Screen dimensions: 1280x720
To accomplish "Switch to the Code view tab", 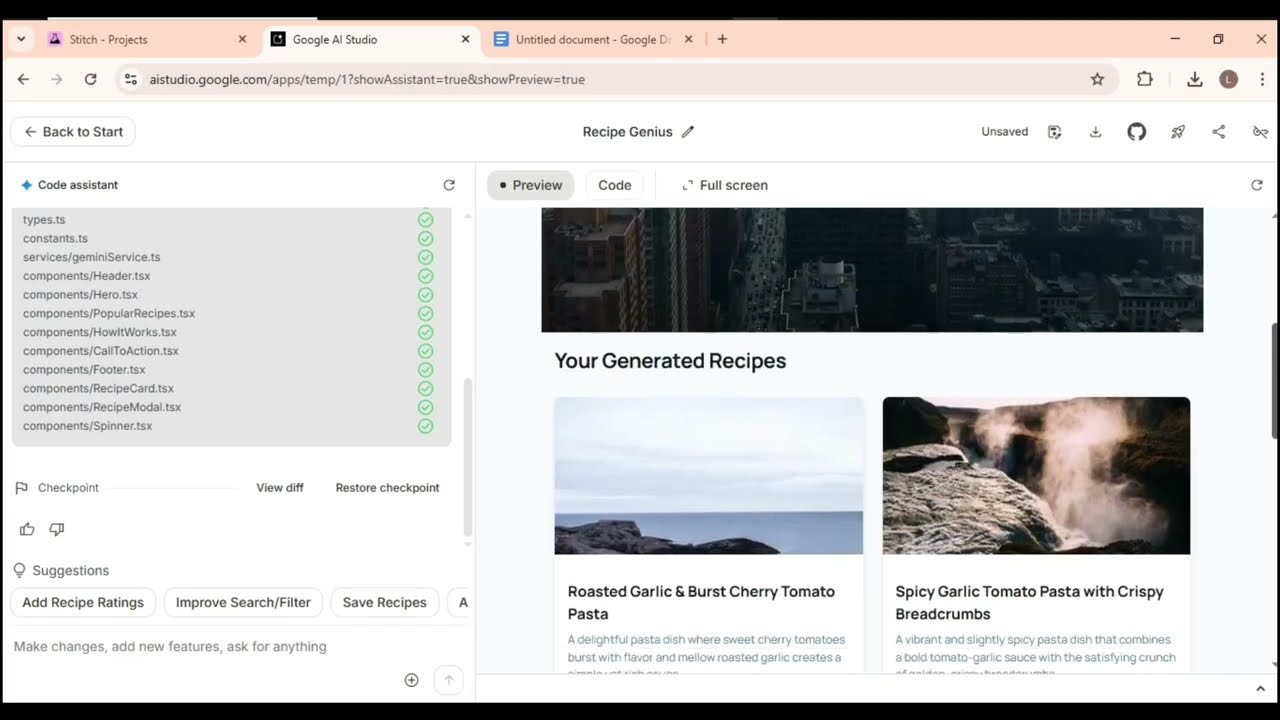I will point(614,185).
